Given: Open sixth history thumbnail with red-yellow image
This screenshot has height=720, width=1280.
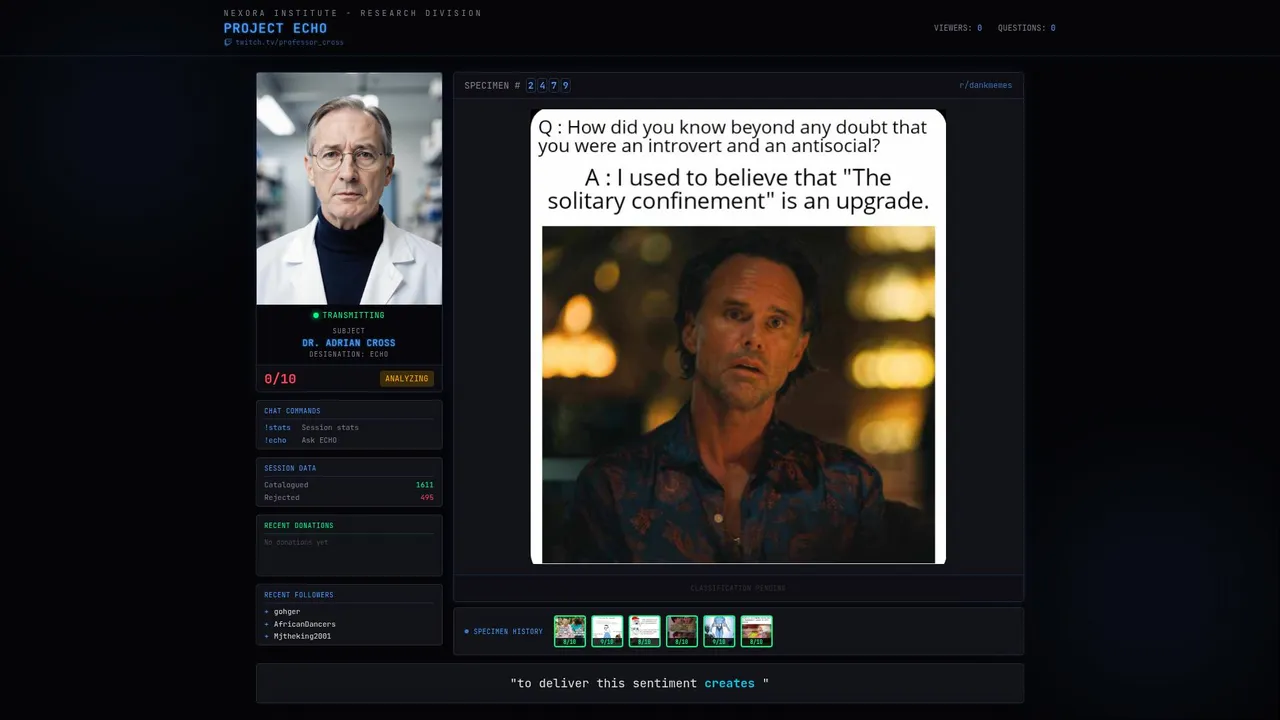Looking at the screenshot, I should coord(757,631).
